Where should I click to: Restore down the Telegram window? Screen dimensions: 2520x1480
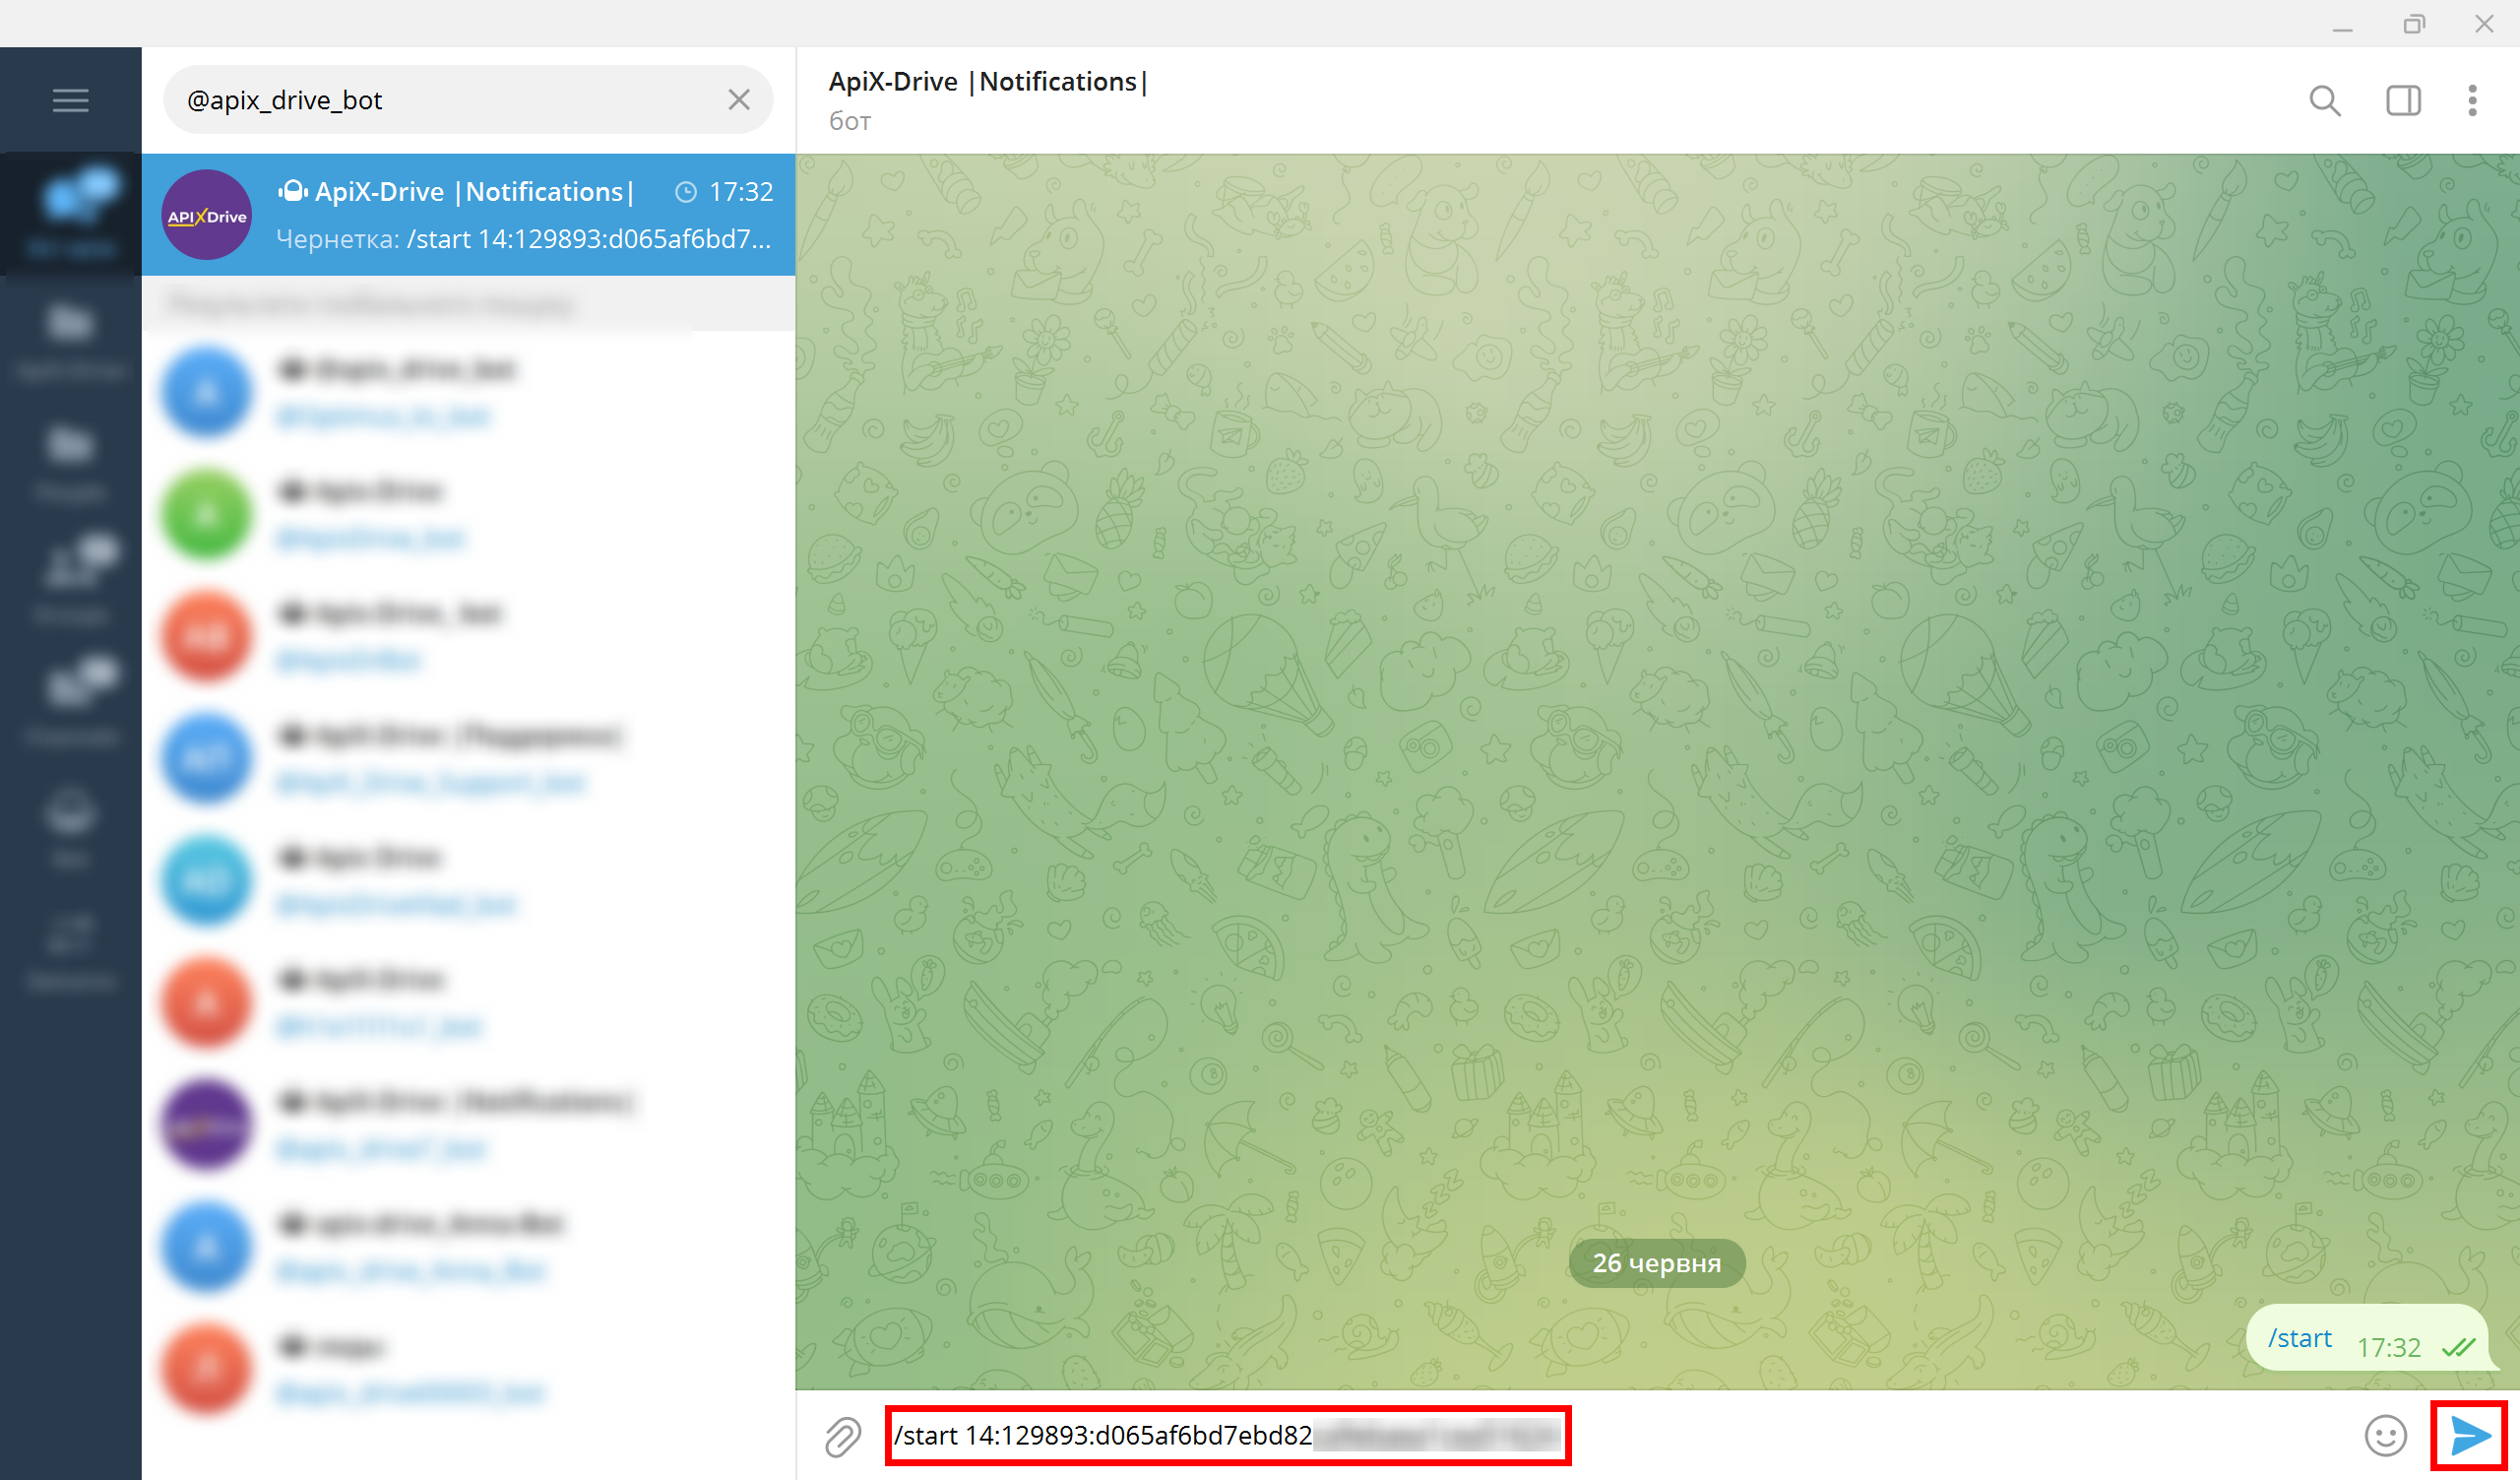[2414, 24]
